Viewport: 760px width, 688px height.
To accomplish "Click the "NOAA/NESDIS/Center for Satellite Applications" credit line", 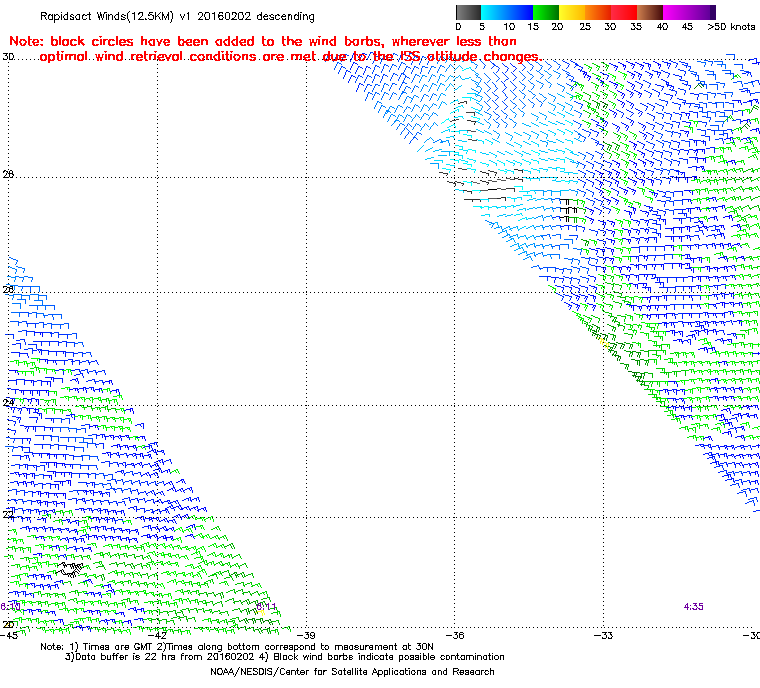I will 352,672.
